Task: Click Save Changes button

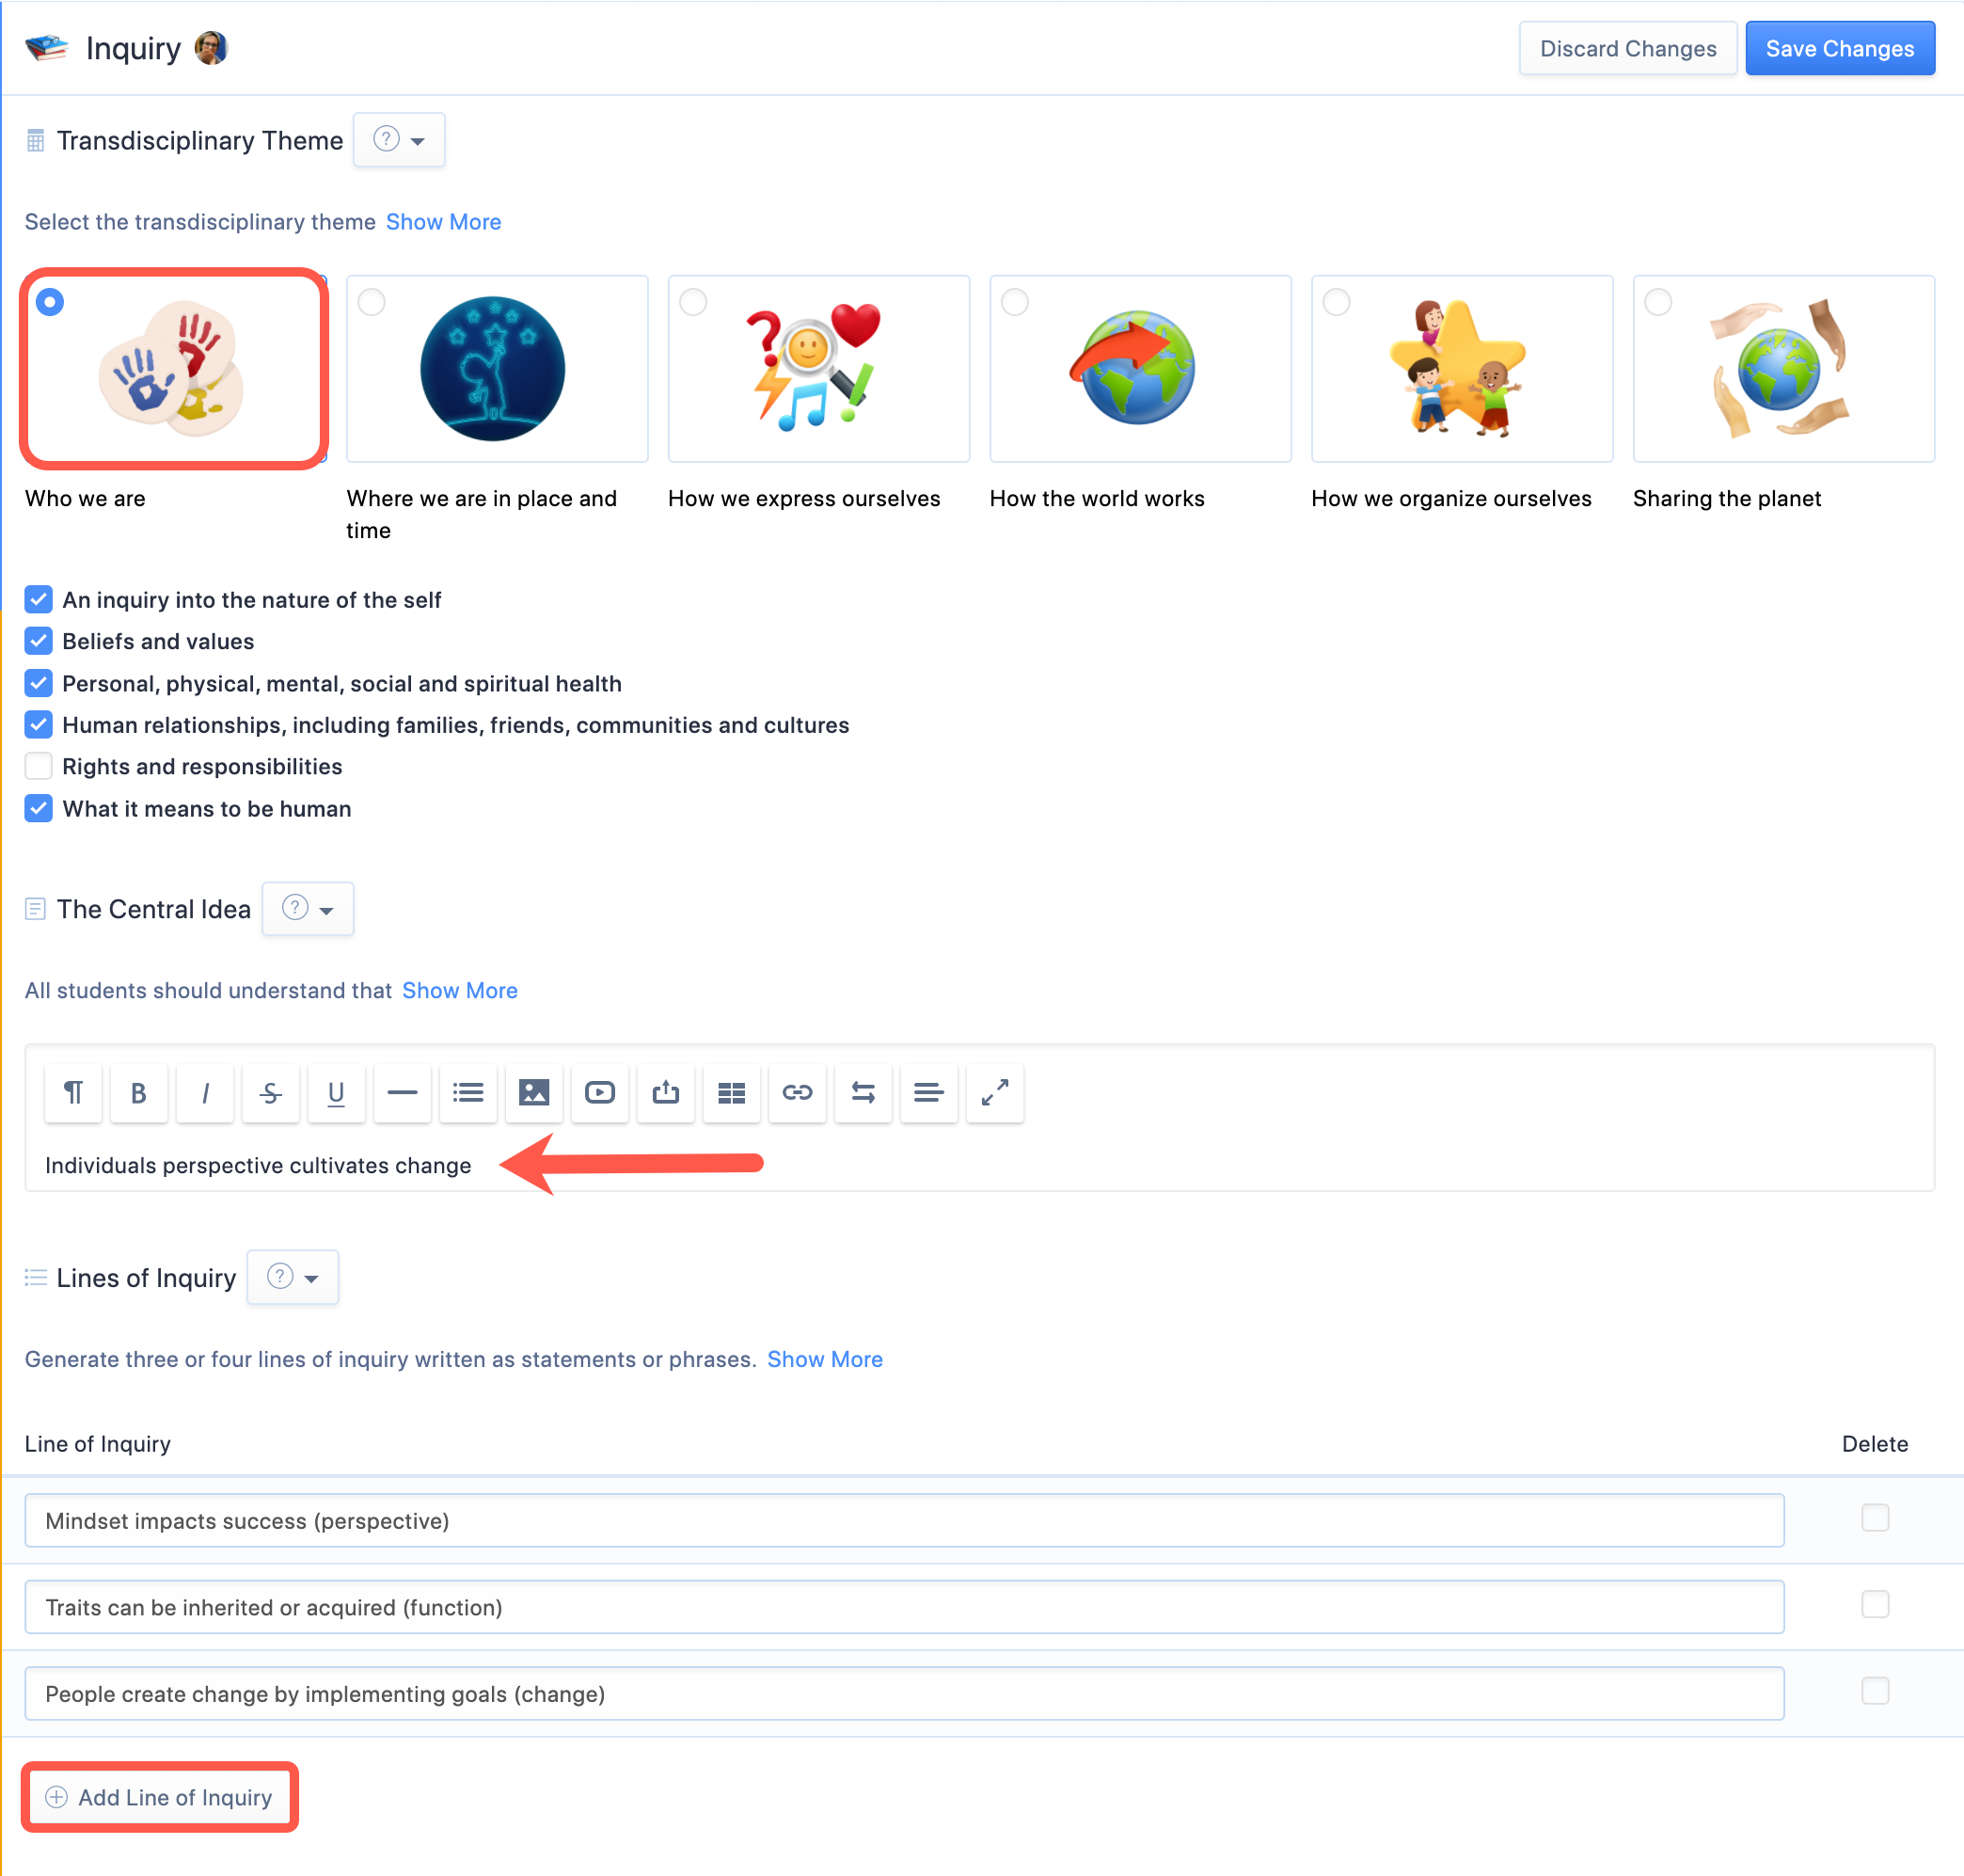Action: tap(1838, 49)
